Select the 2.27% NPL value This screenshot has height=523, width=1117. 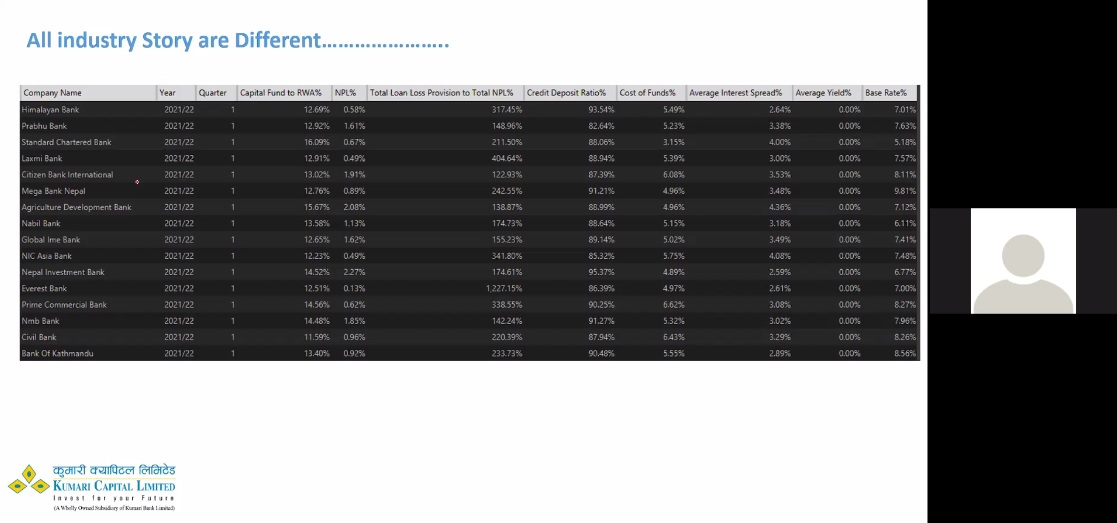354,272
